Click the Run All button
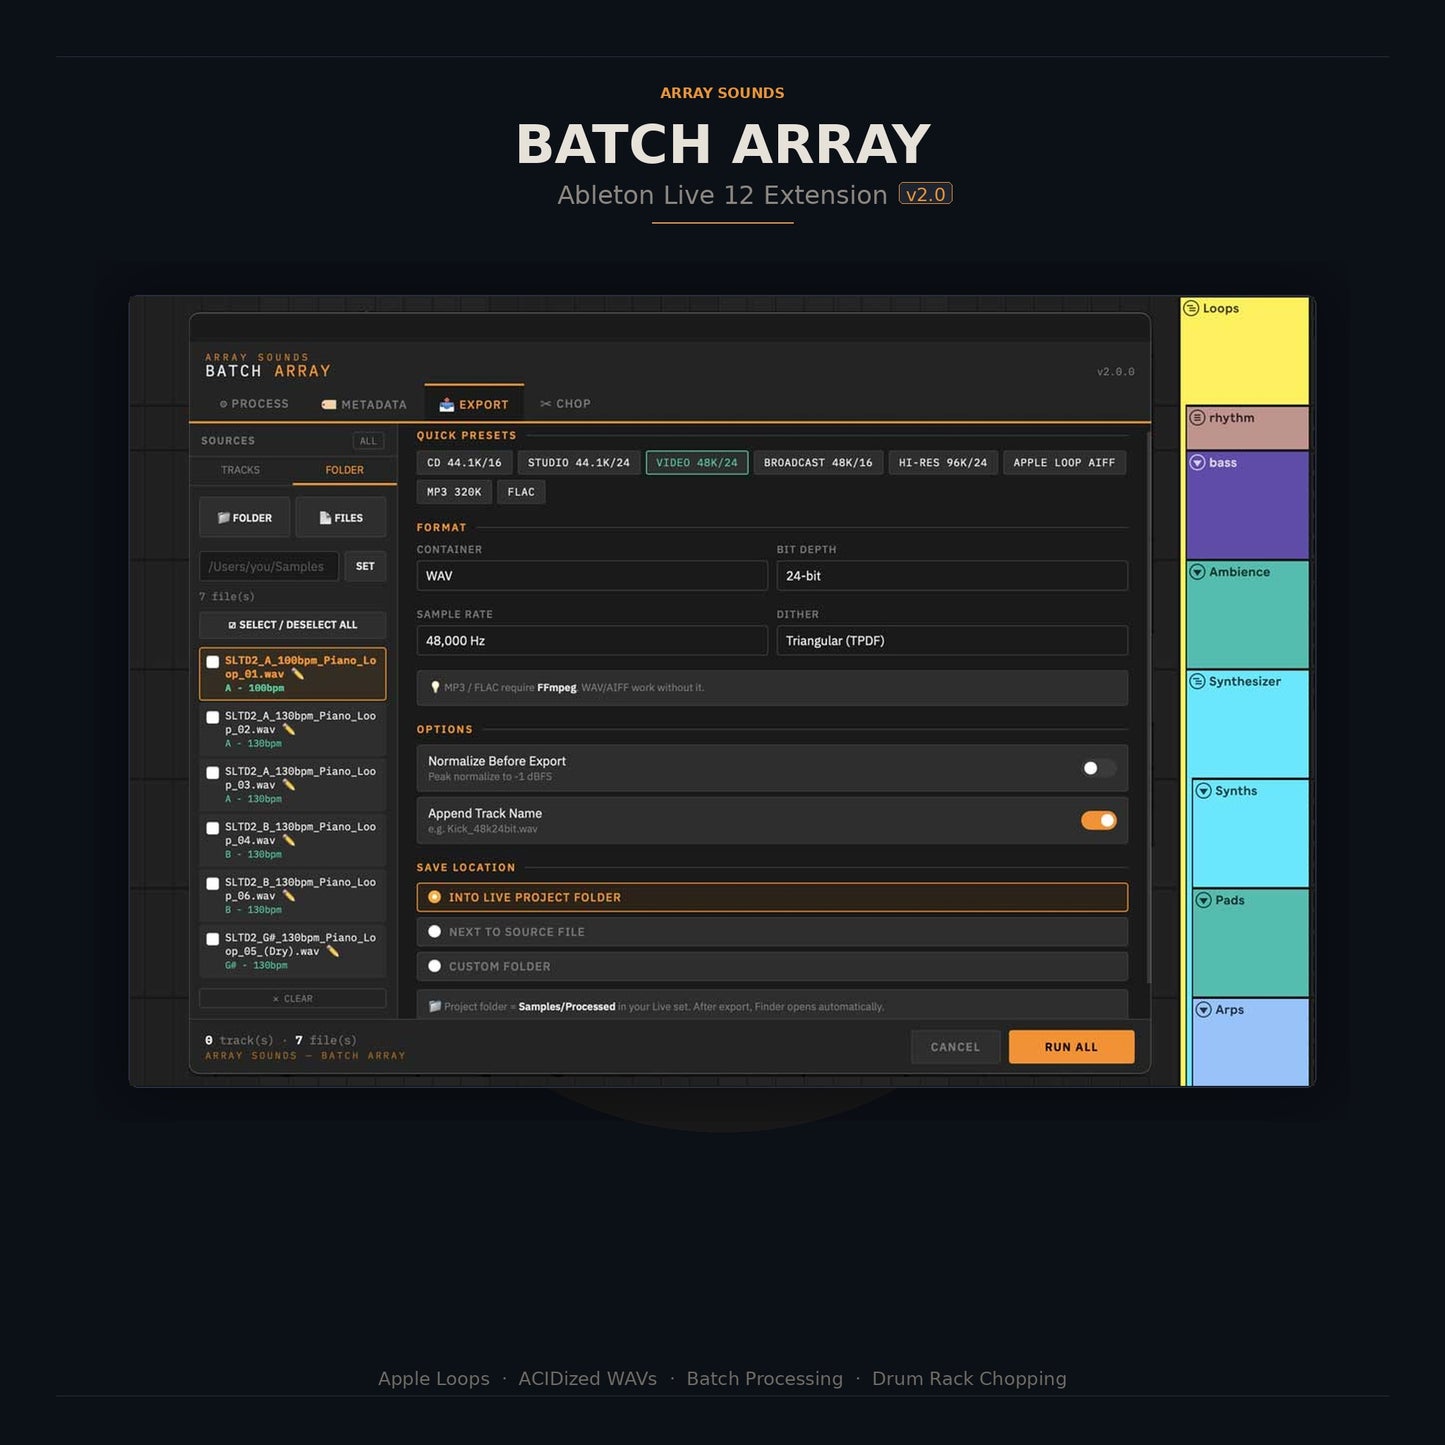 1071,1047
